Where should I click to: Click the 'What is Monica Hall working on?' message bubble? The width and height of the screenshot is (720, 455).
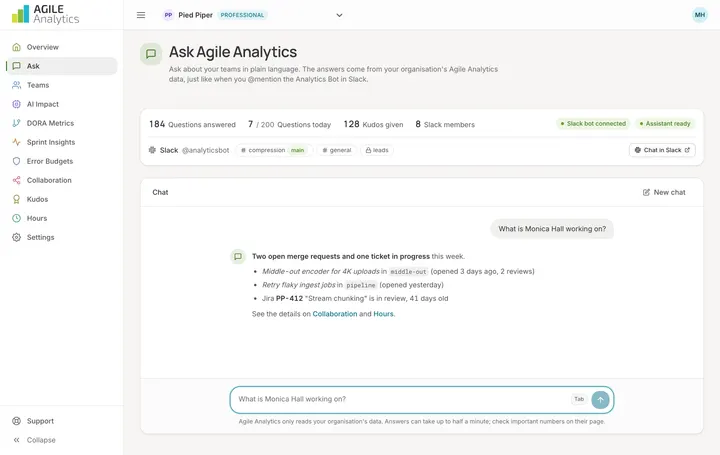click(x=552, y=229)
